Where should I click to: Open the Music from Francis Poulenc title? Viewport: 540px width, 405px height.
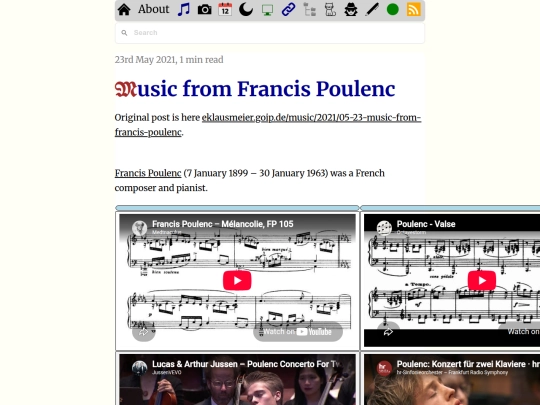(255, 89)
